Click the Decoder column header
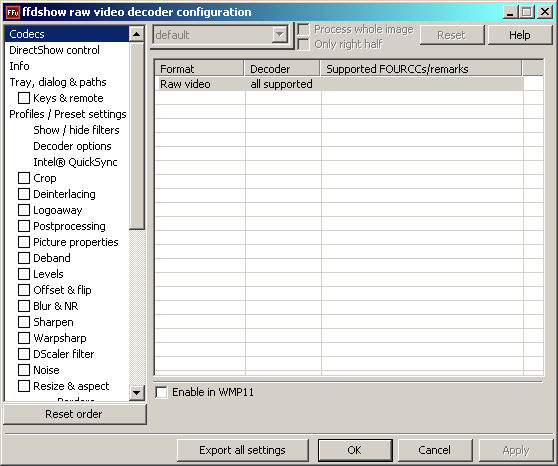 point(282,69)
